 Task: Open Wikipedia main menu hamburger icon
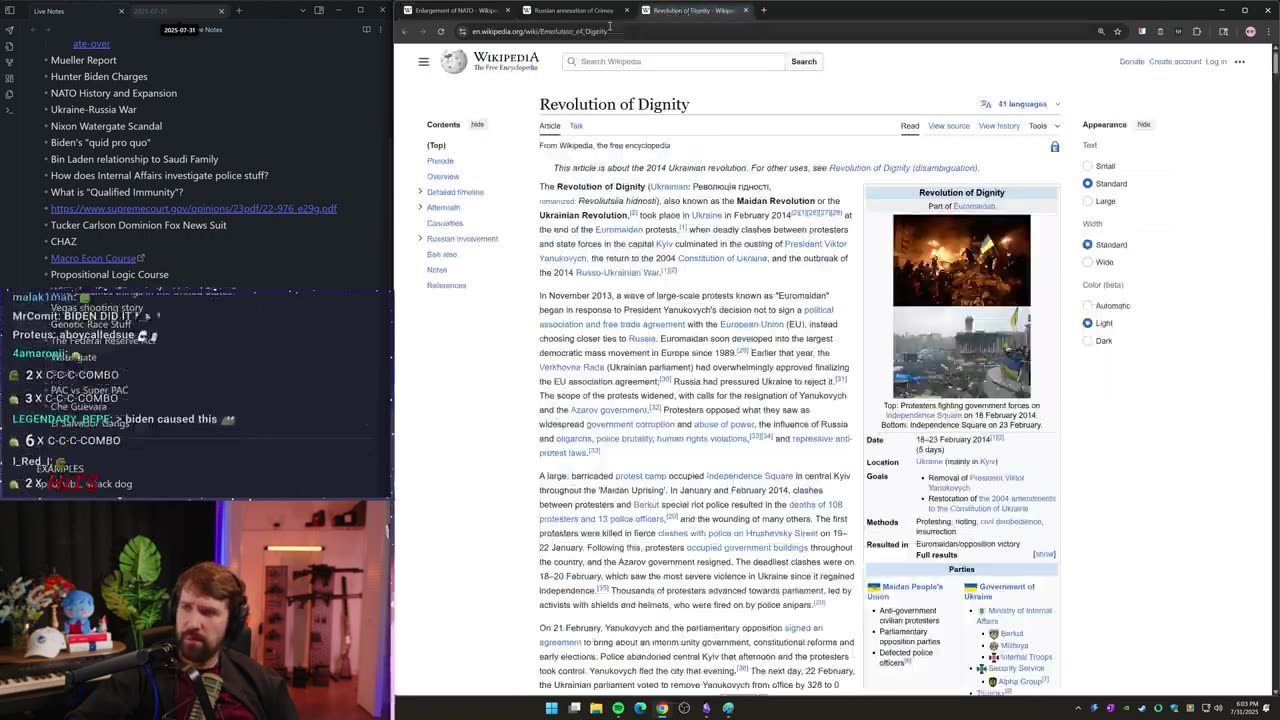coord(423,62)
